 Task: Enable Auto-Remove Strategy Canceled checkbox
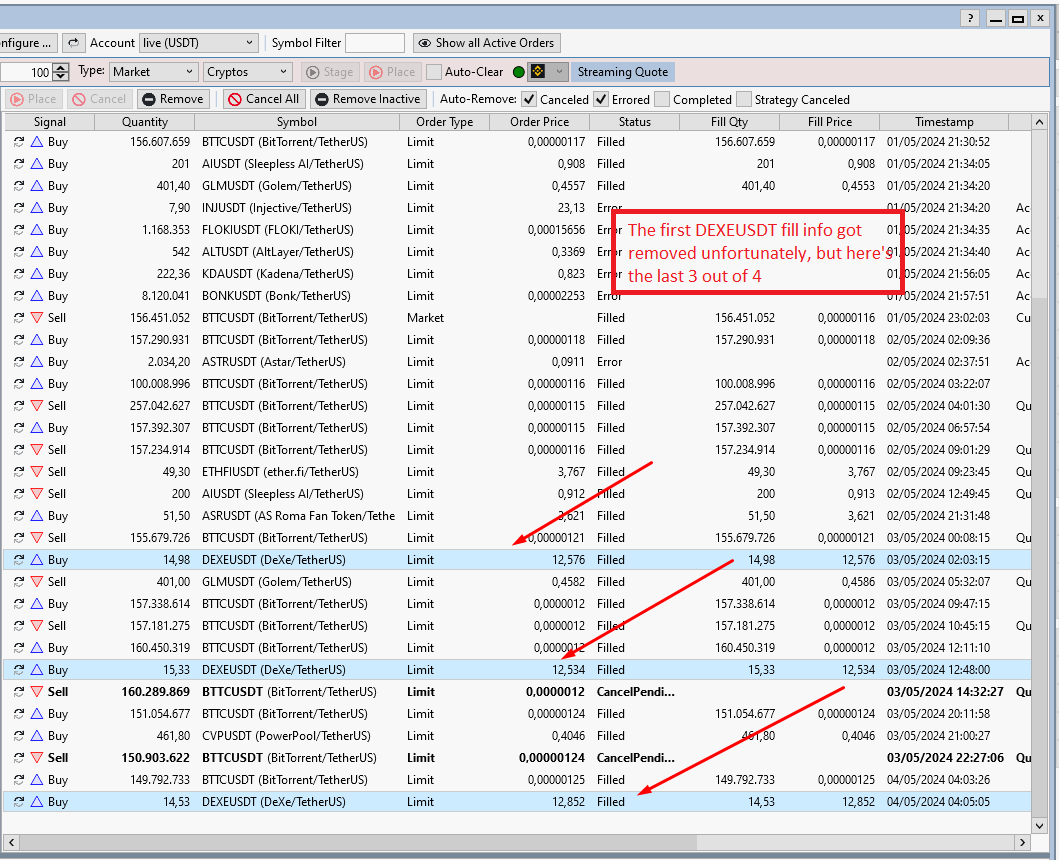744,99
